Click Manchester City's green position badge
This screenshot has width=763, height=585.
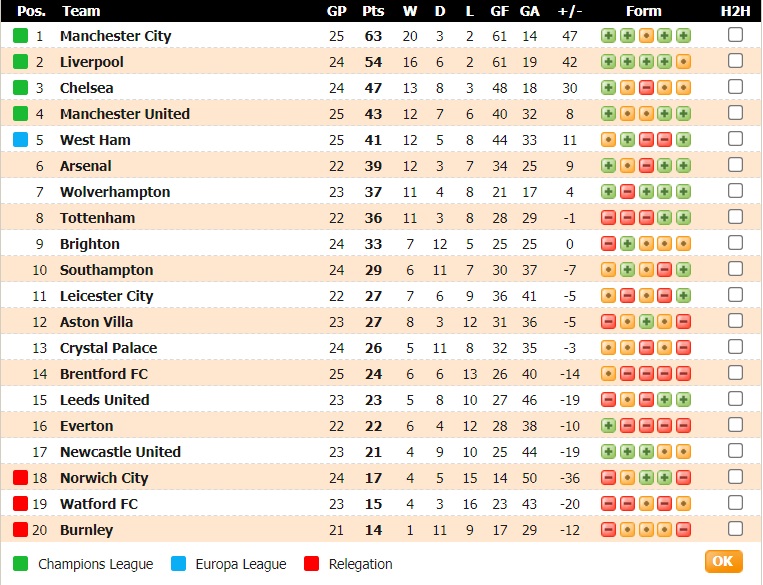(x=20, y=36)
